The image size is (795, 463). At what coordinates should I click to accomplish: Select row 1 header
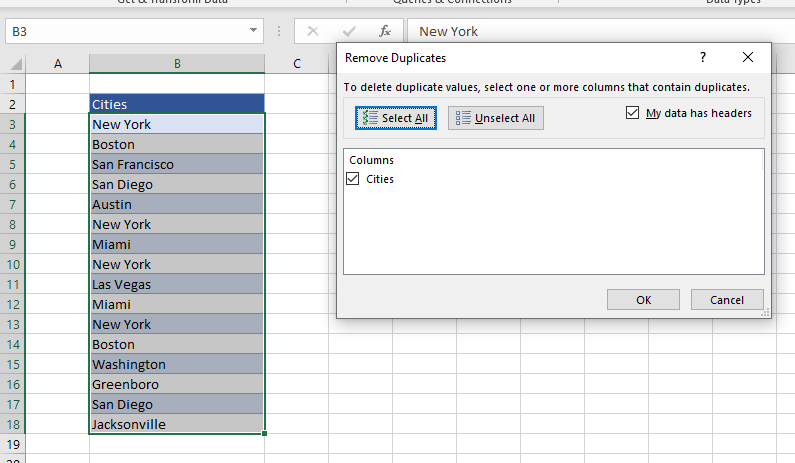pos(13,84)
